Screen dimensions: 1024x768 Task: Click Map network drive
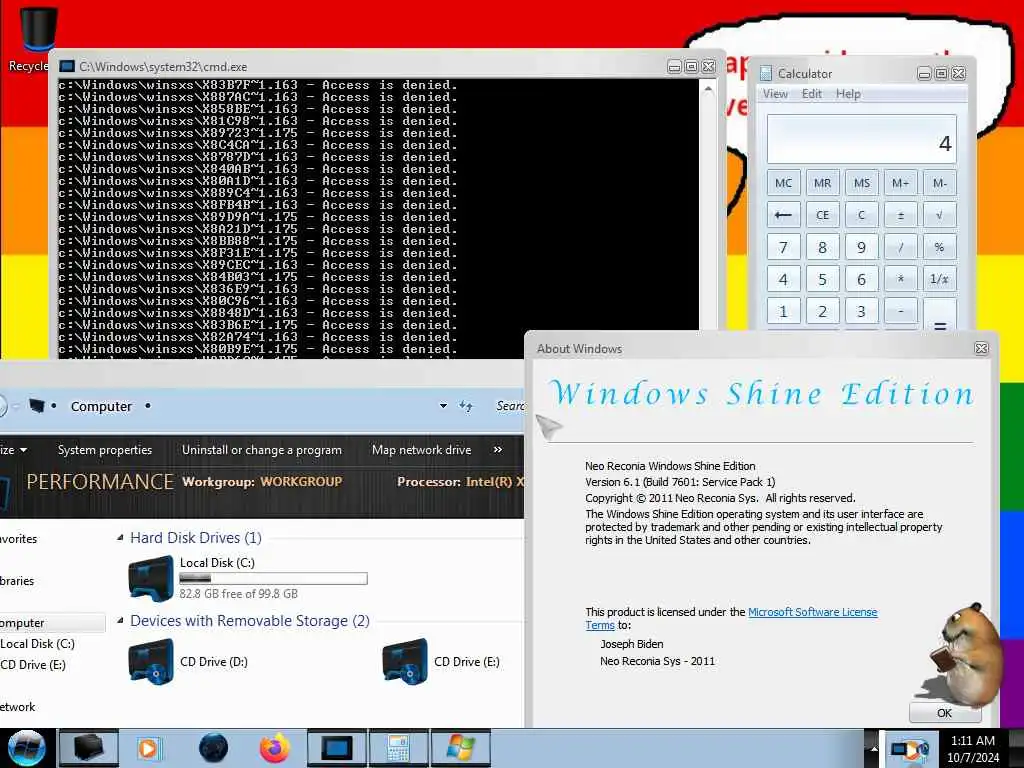(x=421, y=450)
